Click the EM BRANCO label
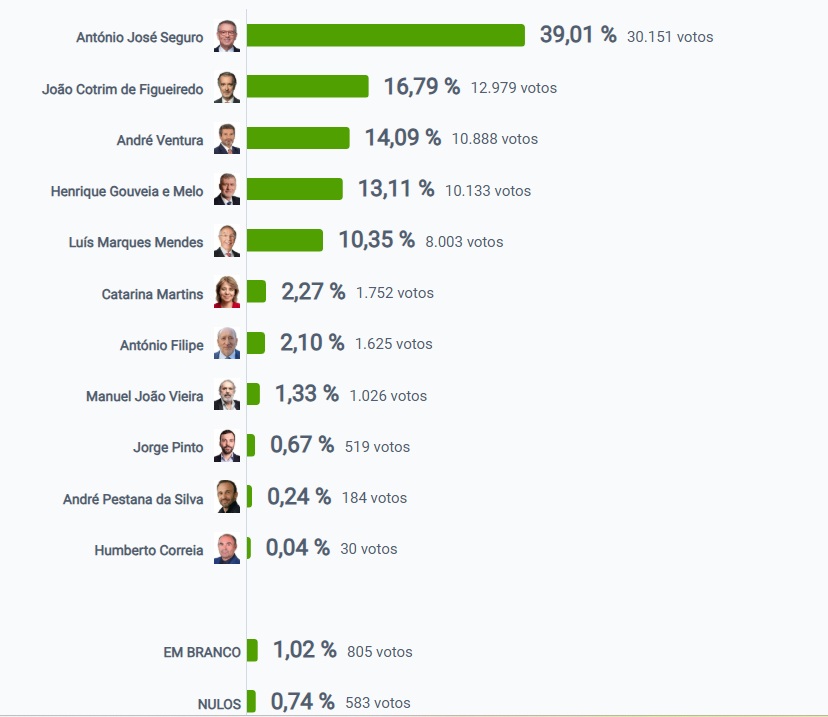The height and width of the screenshot is (717, 828). (202, 652)
